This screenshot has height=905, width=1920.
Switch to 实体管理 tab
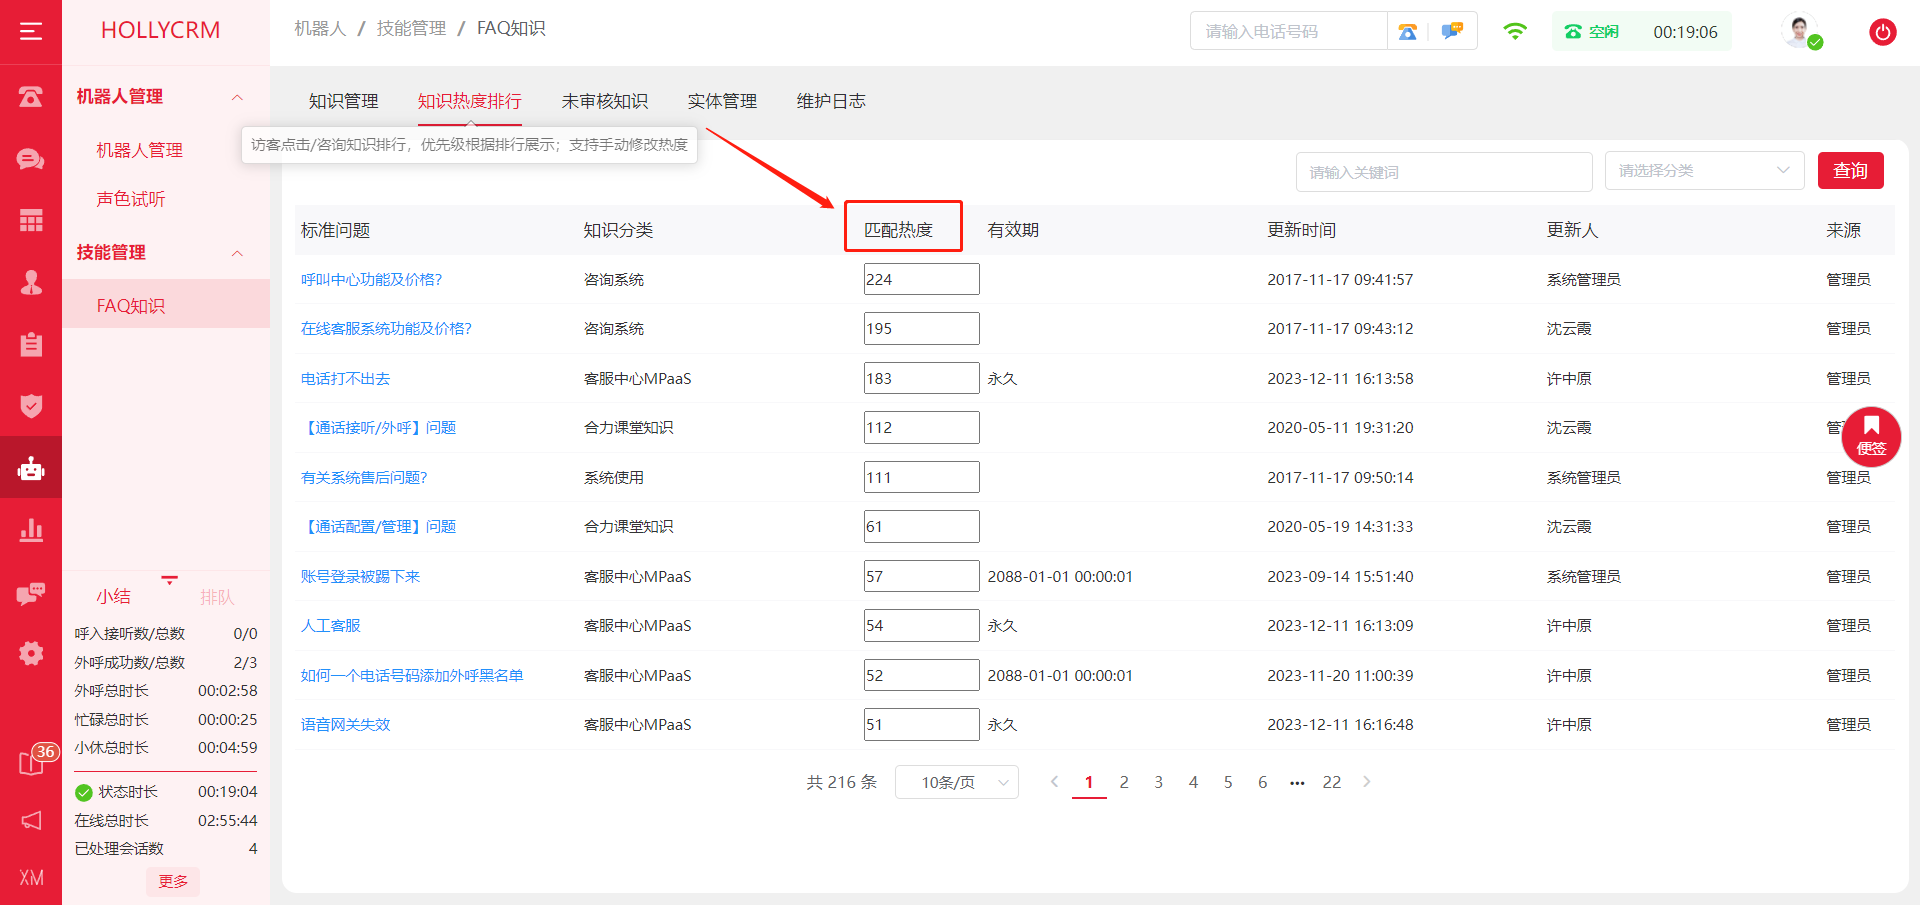722,101
